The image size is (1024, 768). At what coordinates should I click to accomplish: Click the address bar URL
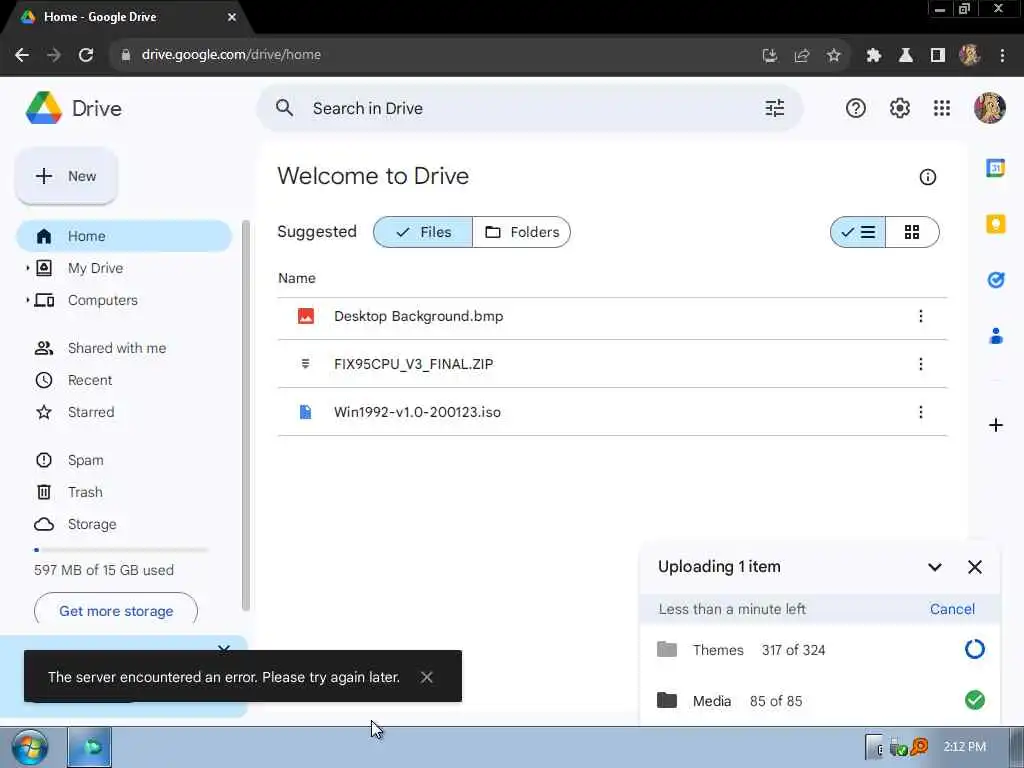pyautogui.click(x=231, y=55)
